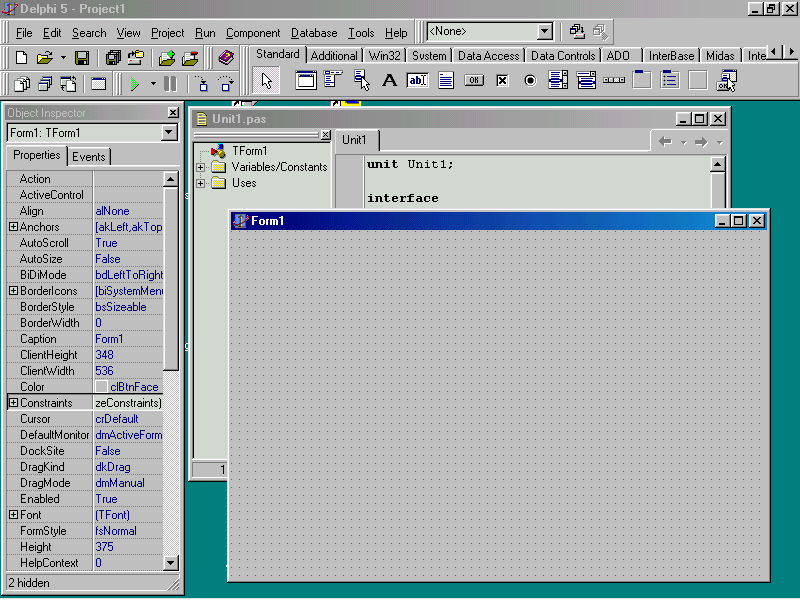800x600 pixels.
Task: Select the Memo component icon
Action: click(x=446, y=80)
